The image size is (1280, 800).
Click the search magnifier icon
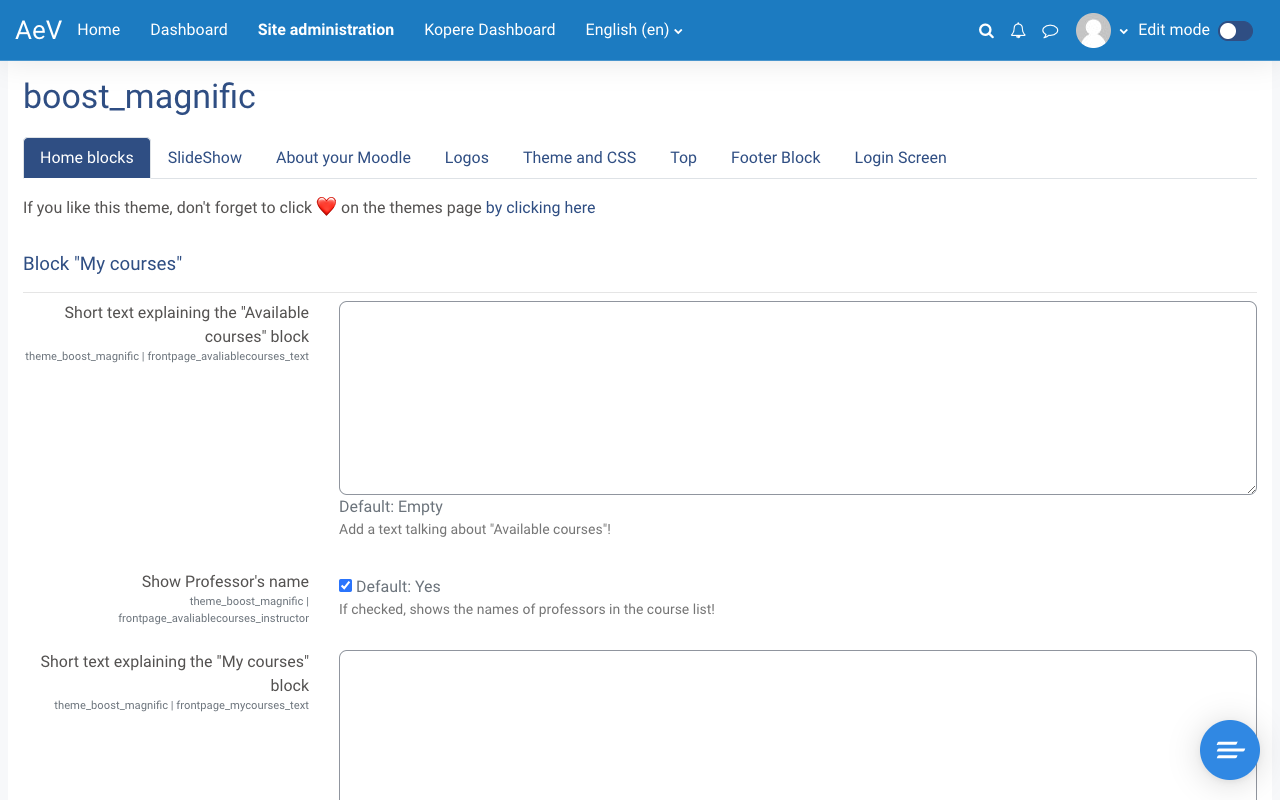click(x=986, y=31)
